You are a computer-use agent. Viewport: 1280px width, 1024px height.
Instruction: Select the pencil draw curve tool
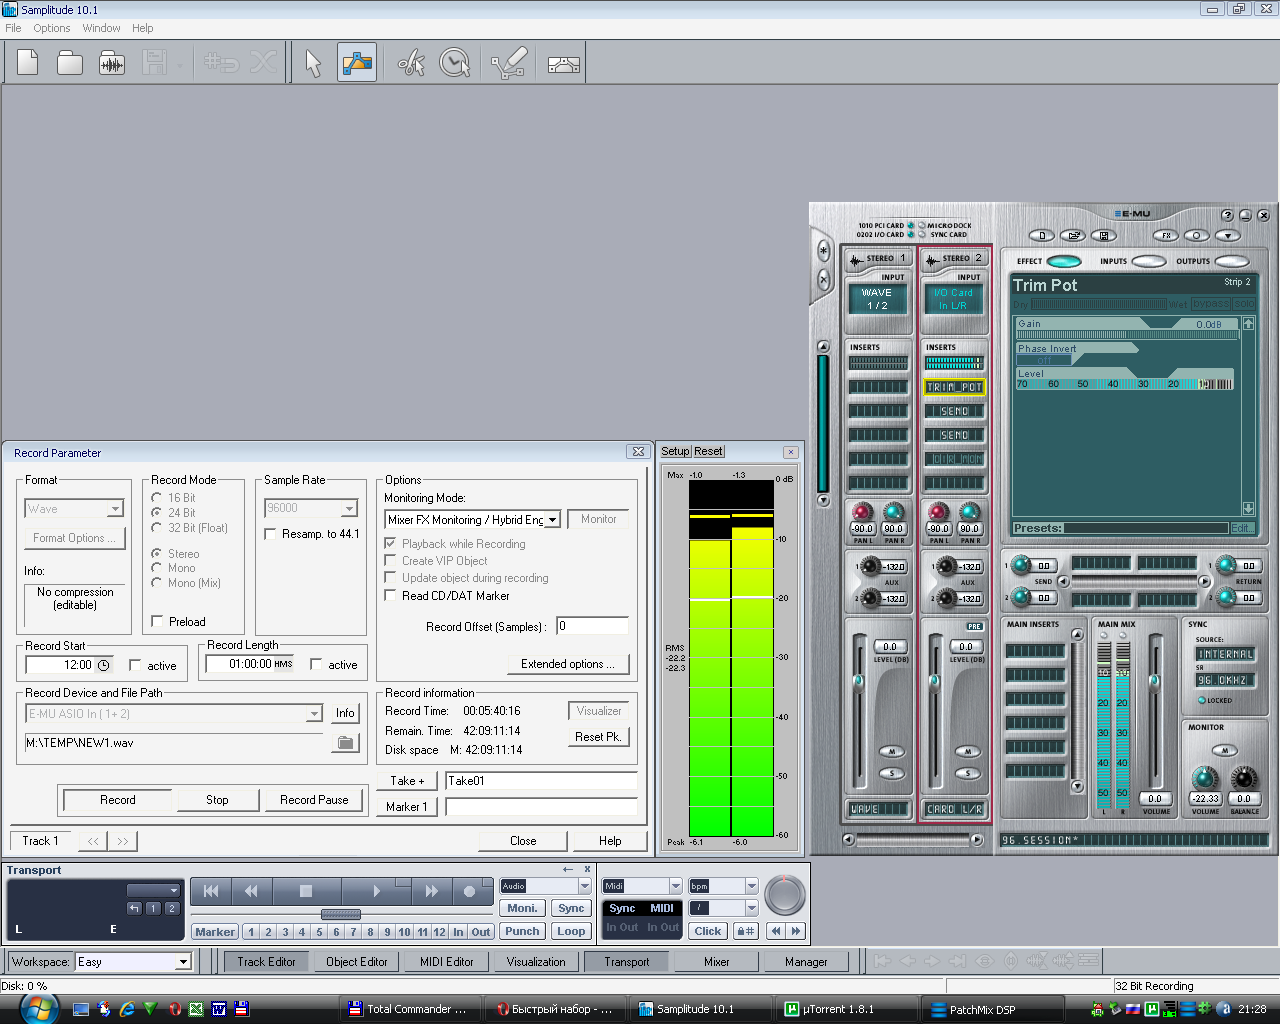508,63
